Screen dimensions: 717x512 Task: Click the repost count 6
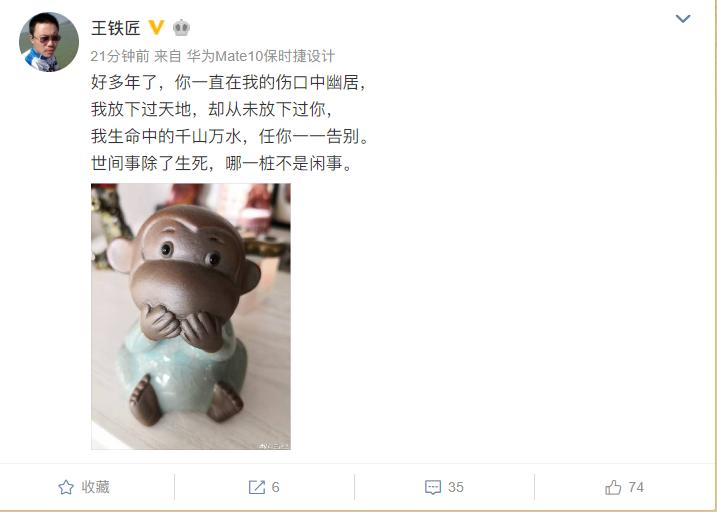[275, 487]
